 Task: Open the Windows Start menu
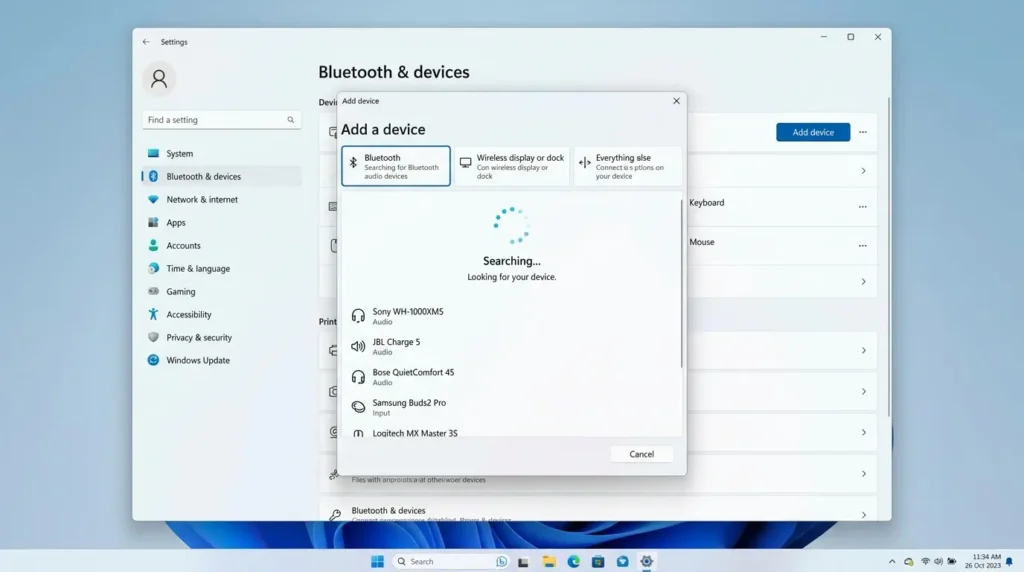click(x=377, y=562)
